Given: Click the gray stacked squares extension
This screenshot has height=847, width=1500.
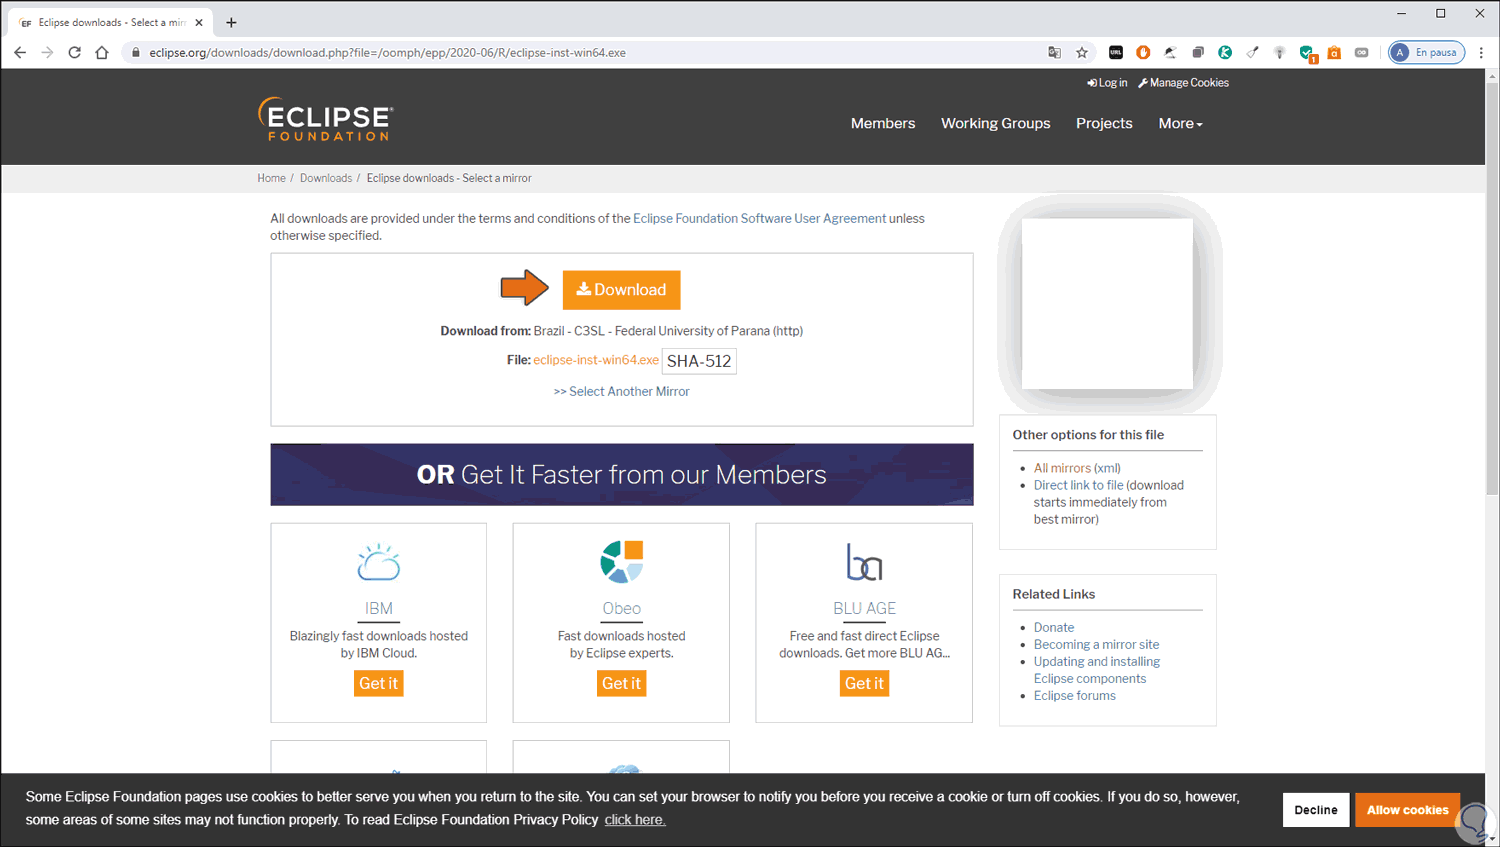Looking at the screenshot, I should 1197,53.
